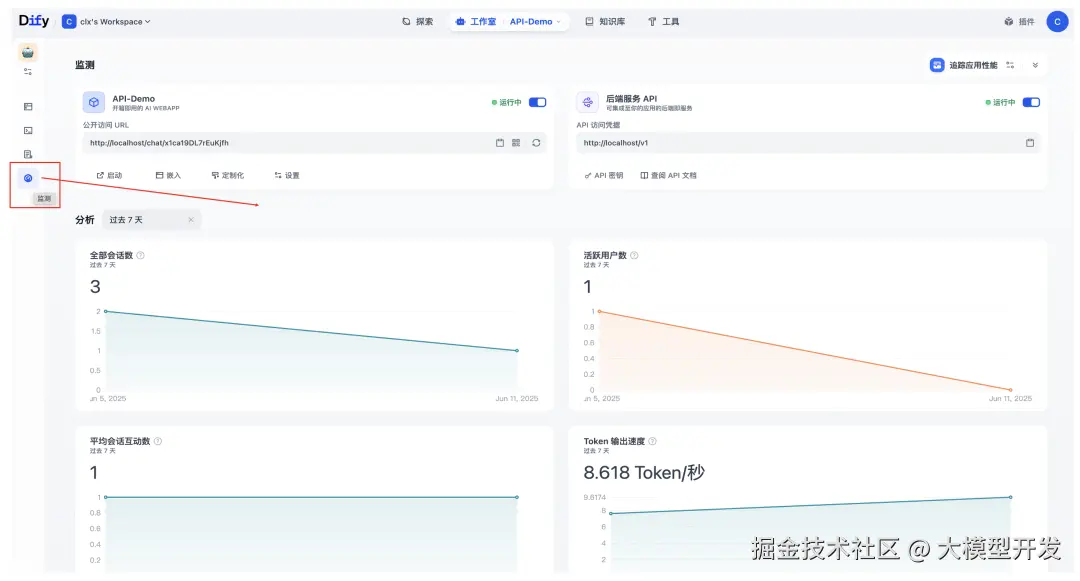Viewport: 1080px width, 581px height.
Task: Open the 插件 plugins icon in top bar
Action: click(x=1018, y=20)
